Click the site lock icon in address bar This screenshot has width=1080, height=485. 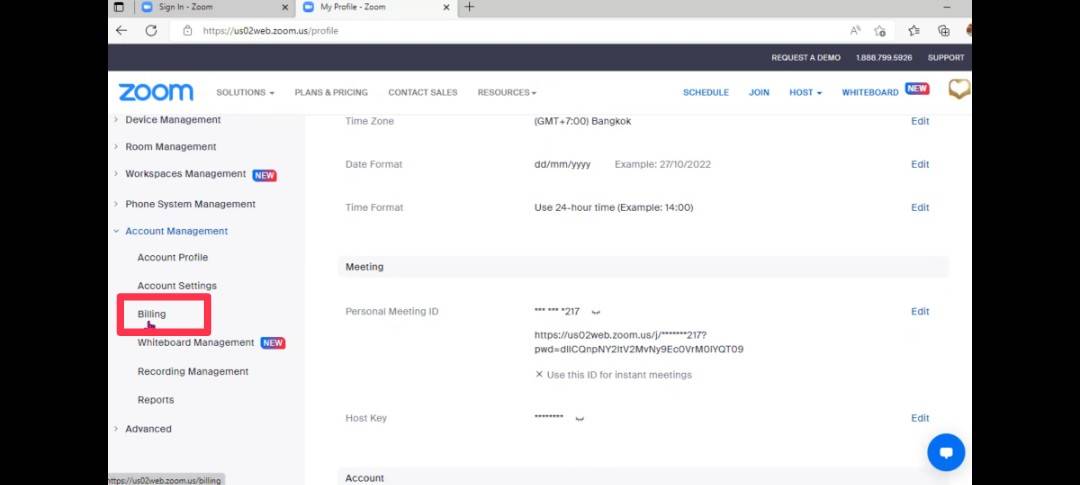coord(187,31)
